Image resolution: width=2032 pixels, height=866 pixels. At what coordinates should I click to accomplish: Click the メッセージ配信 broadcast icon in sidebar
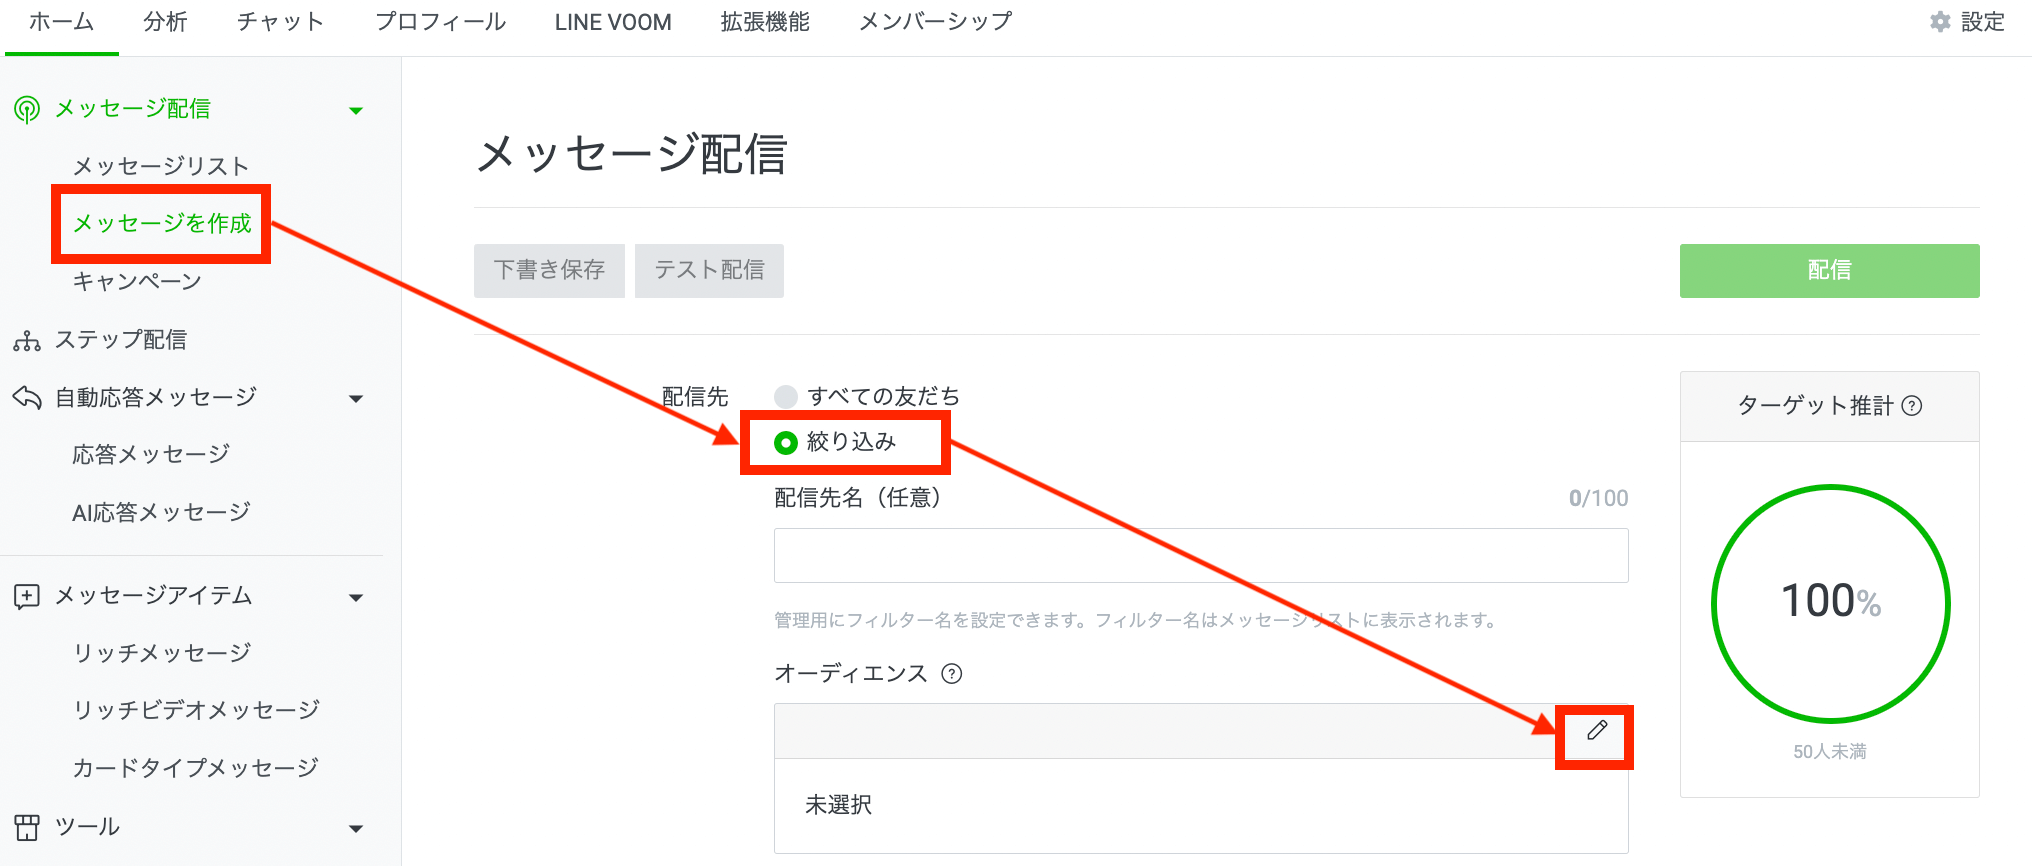pos(27,109)
